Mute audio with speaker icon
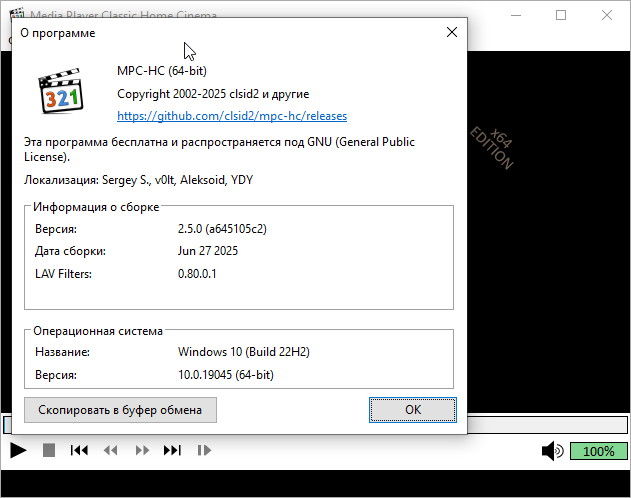 click(553, 451)
